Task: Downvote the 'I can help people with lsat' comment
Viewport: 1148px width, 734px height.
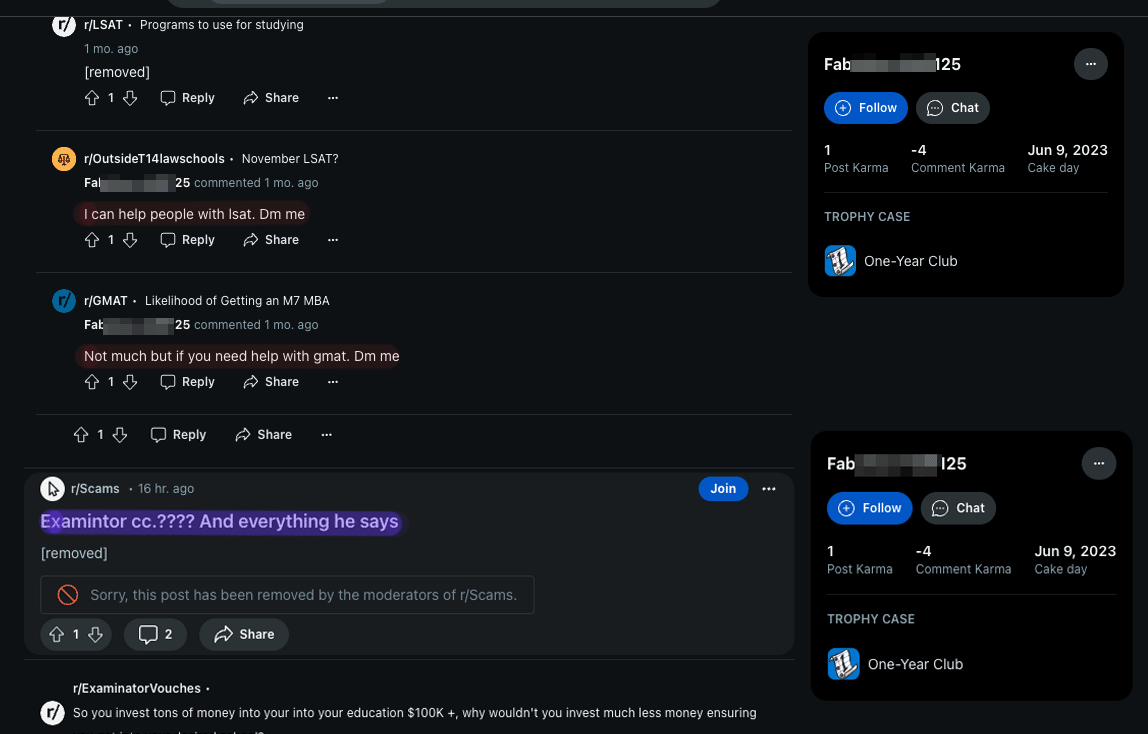Action: pyautogui.click(x=130, y=240)
